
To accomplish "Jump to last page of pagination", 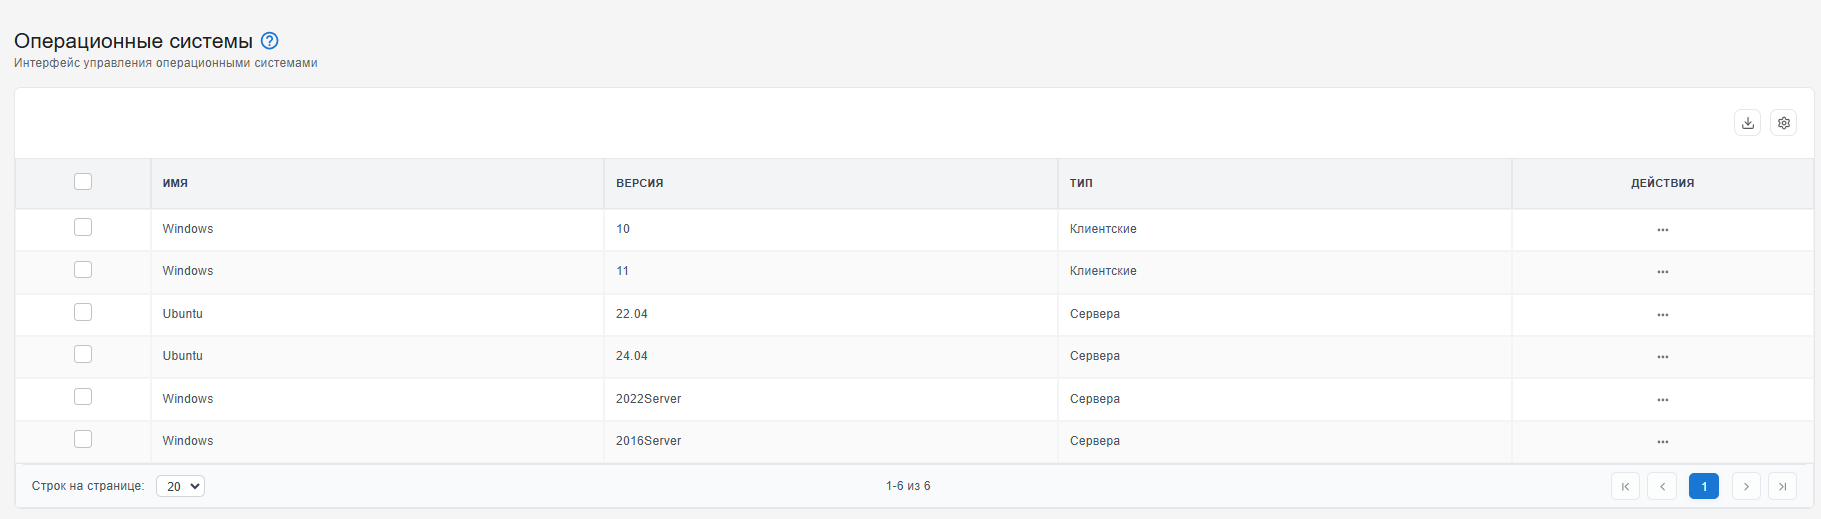I will (x=1782, y=486).
